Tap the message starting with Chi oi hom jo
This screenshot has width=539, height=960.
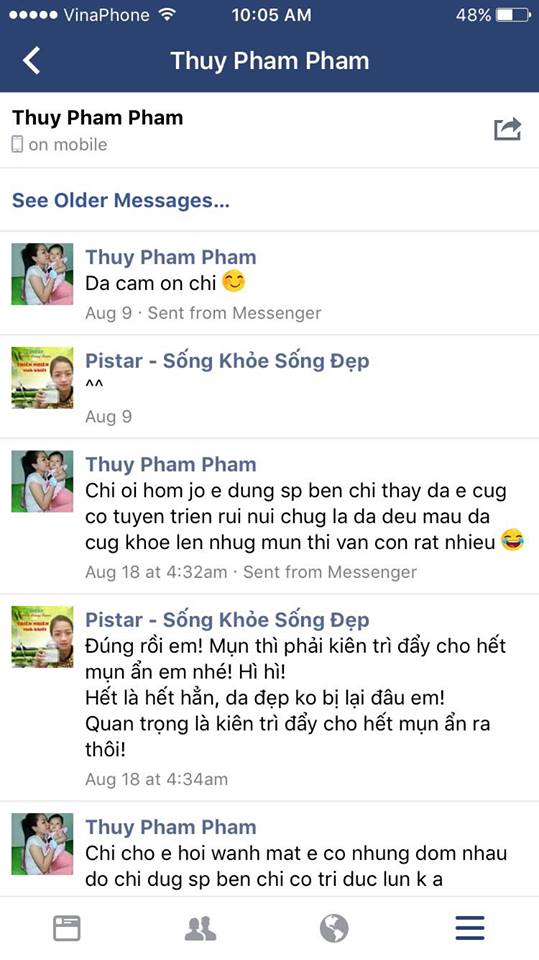point(305,517)
